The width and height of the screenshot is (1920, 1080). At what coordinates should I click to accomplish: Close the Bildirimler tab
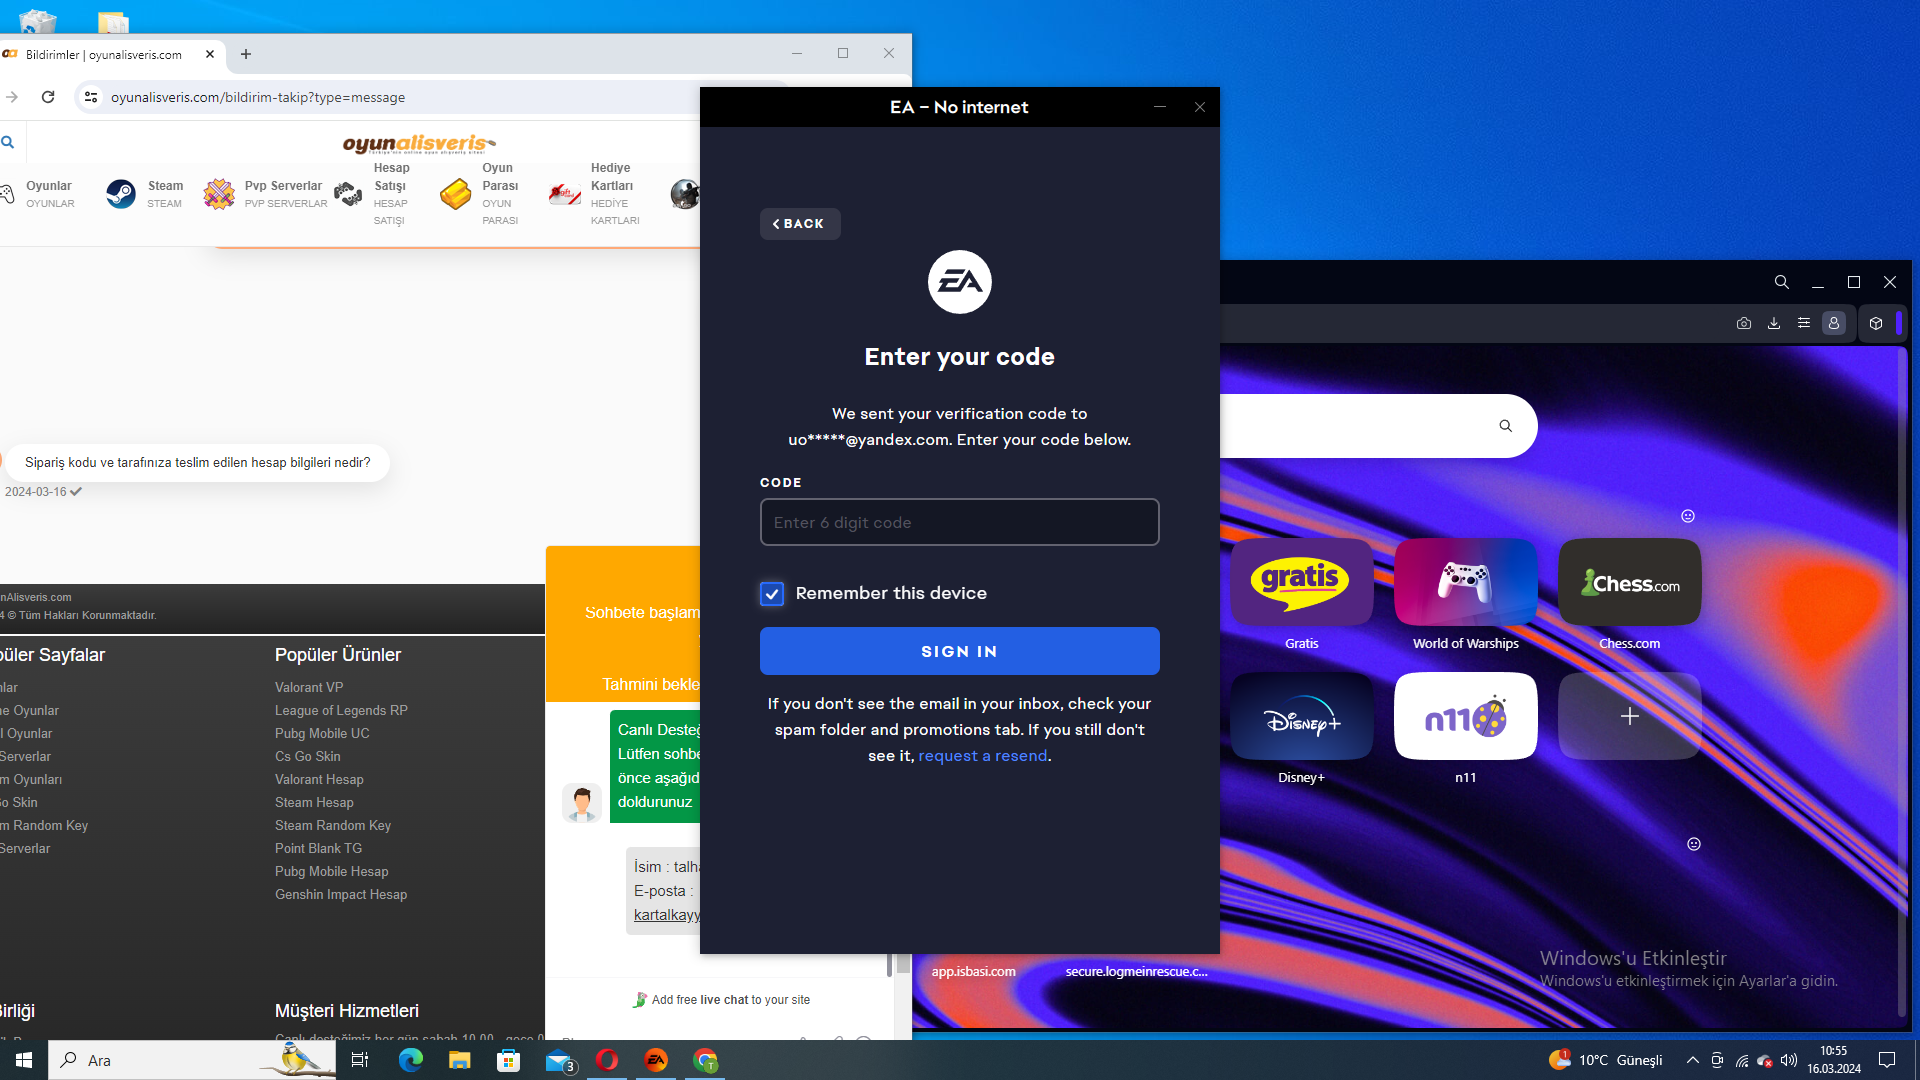tap(210, 54)
